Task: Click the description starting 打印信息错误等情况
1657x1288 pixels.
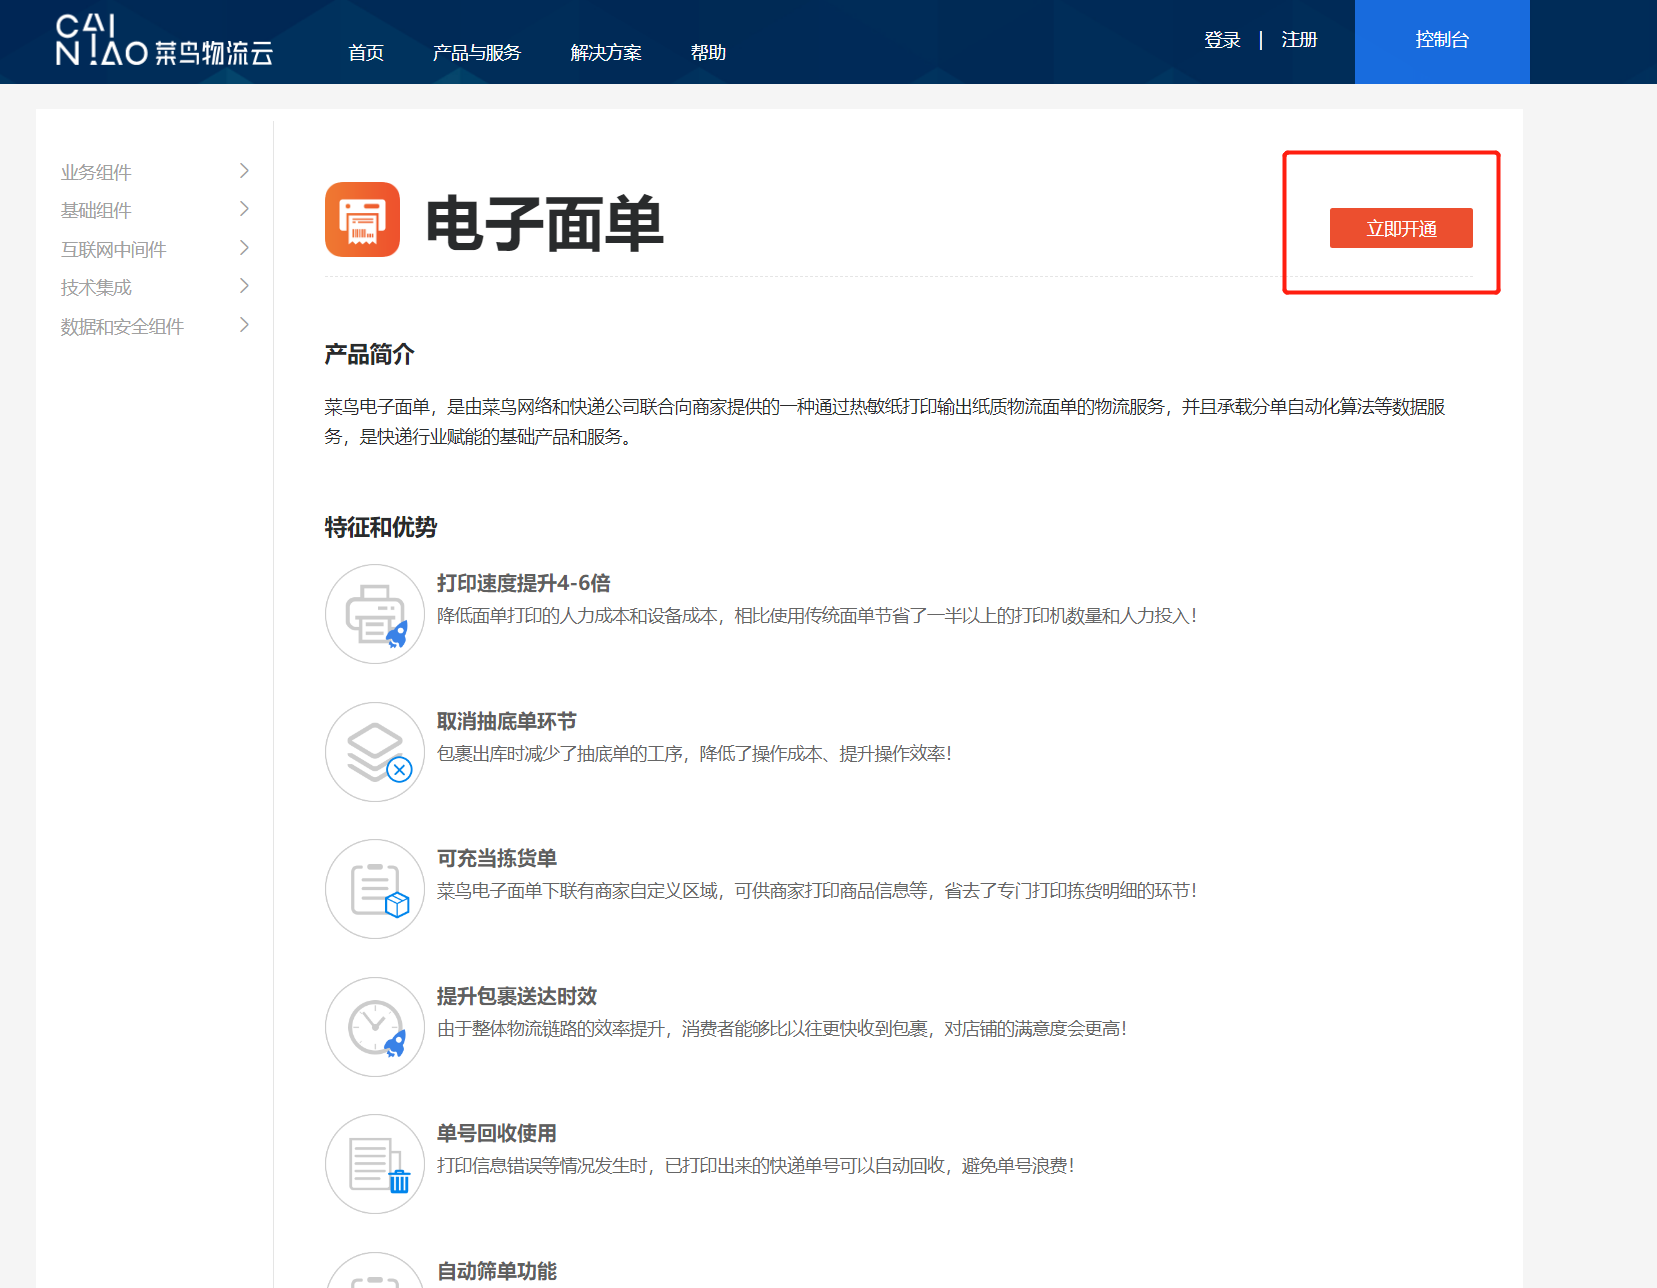Action: (x=756, y=1165)
